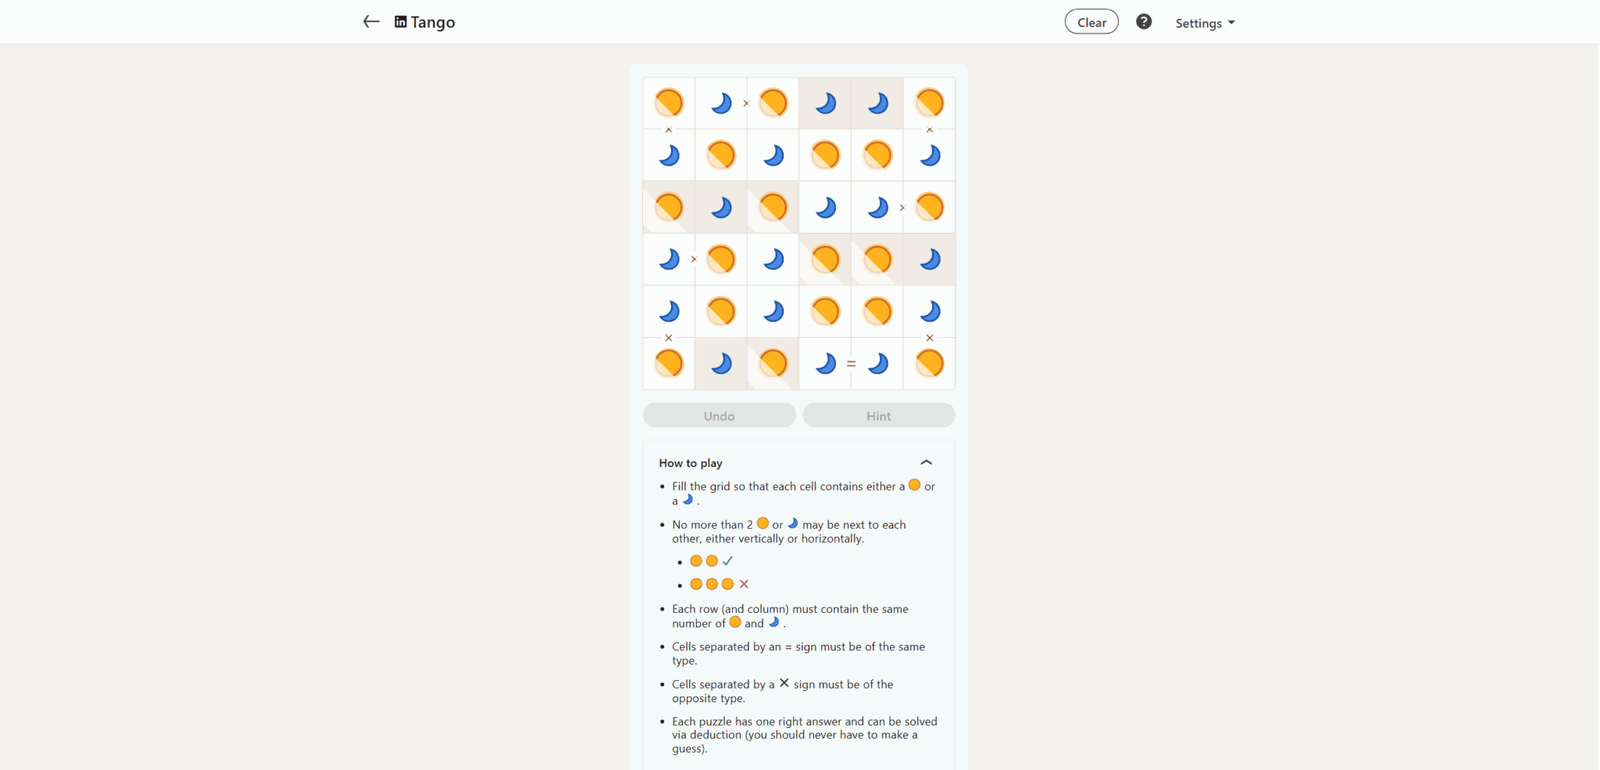Click the LinkedIn logo beside Tango title

[400, 22]
